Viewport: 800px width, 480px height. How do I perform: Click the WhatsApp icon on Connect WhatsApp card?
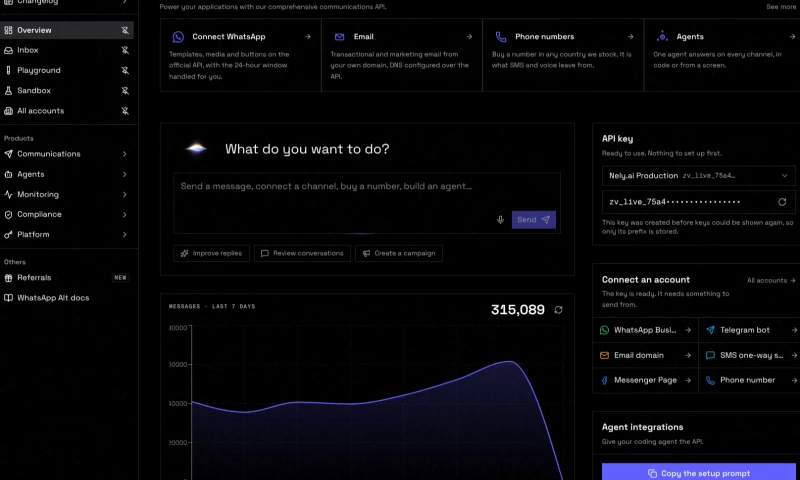click(178, 37)
